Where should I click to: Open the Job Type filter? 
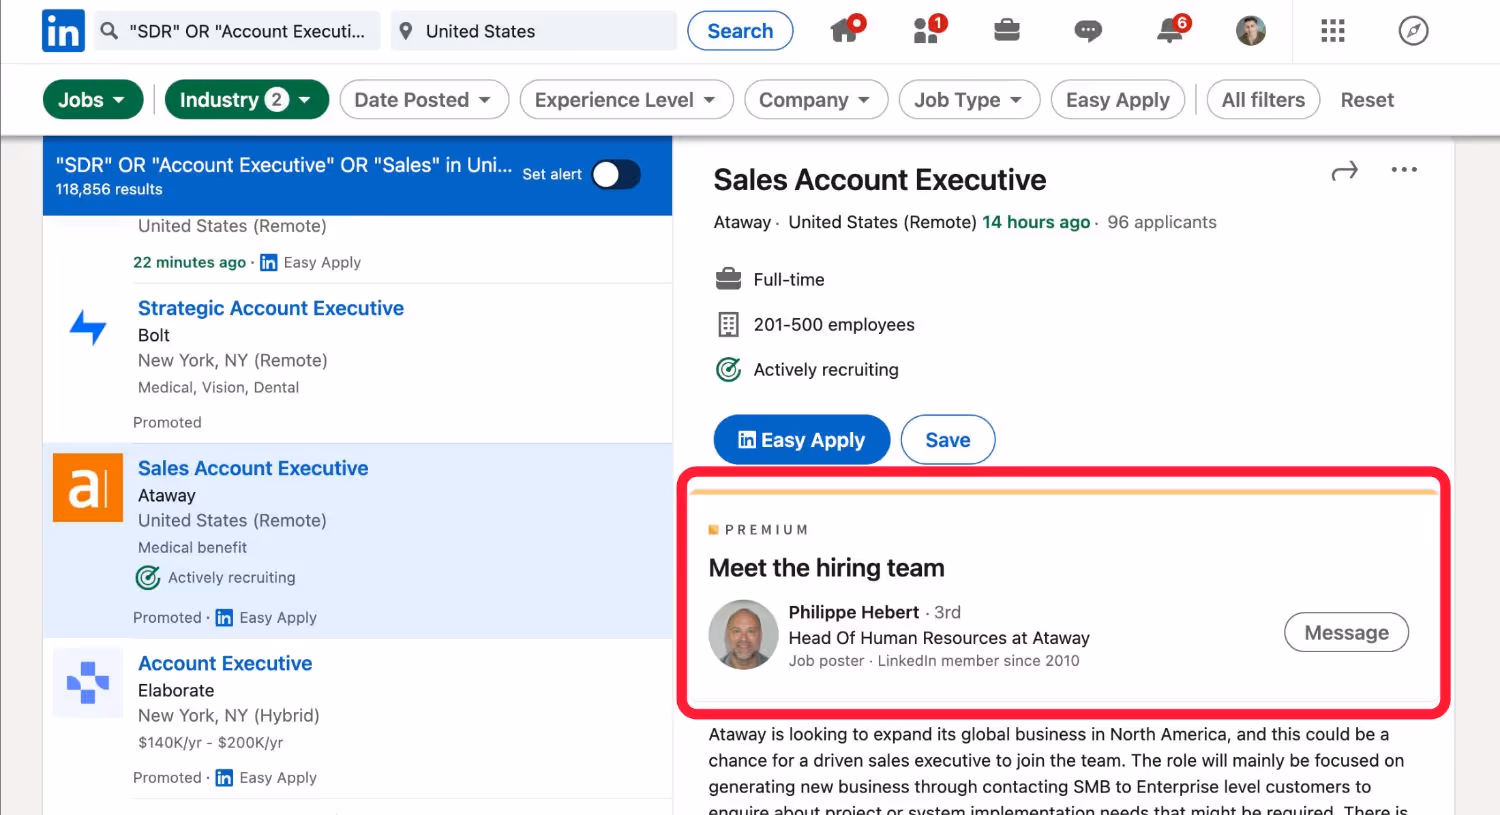pyautogui.click(x=969, y=100)
